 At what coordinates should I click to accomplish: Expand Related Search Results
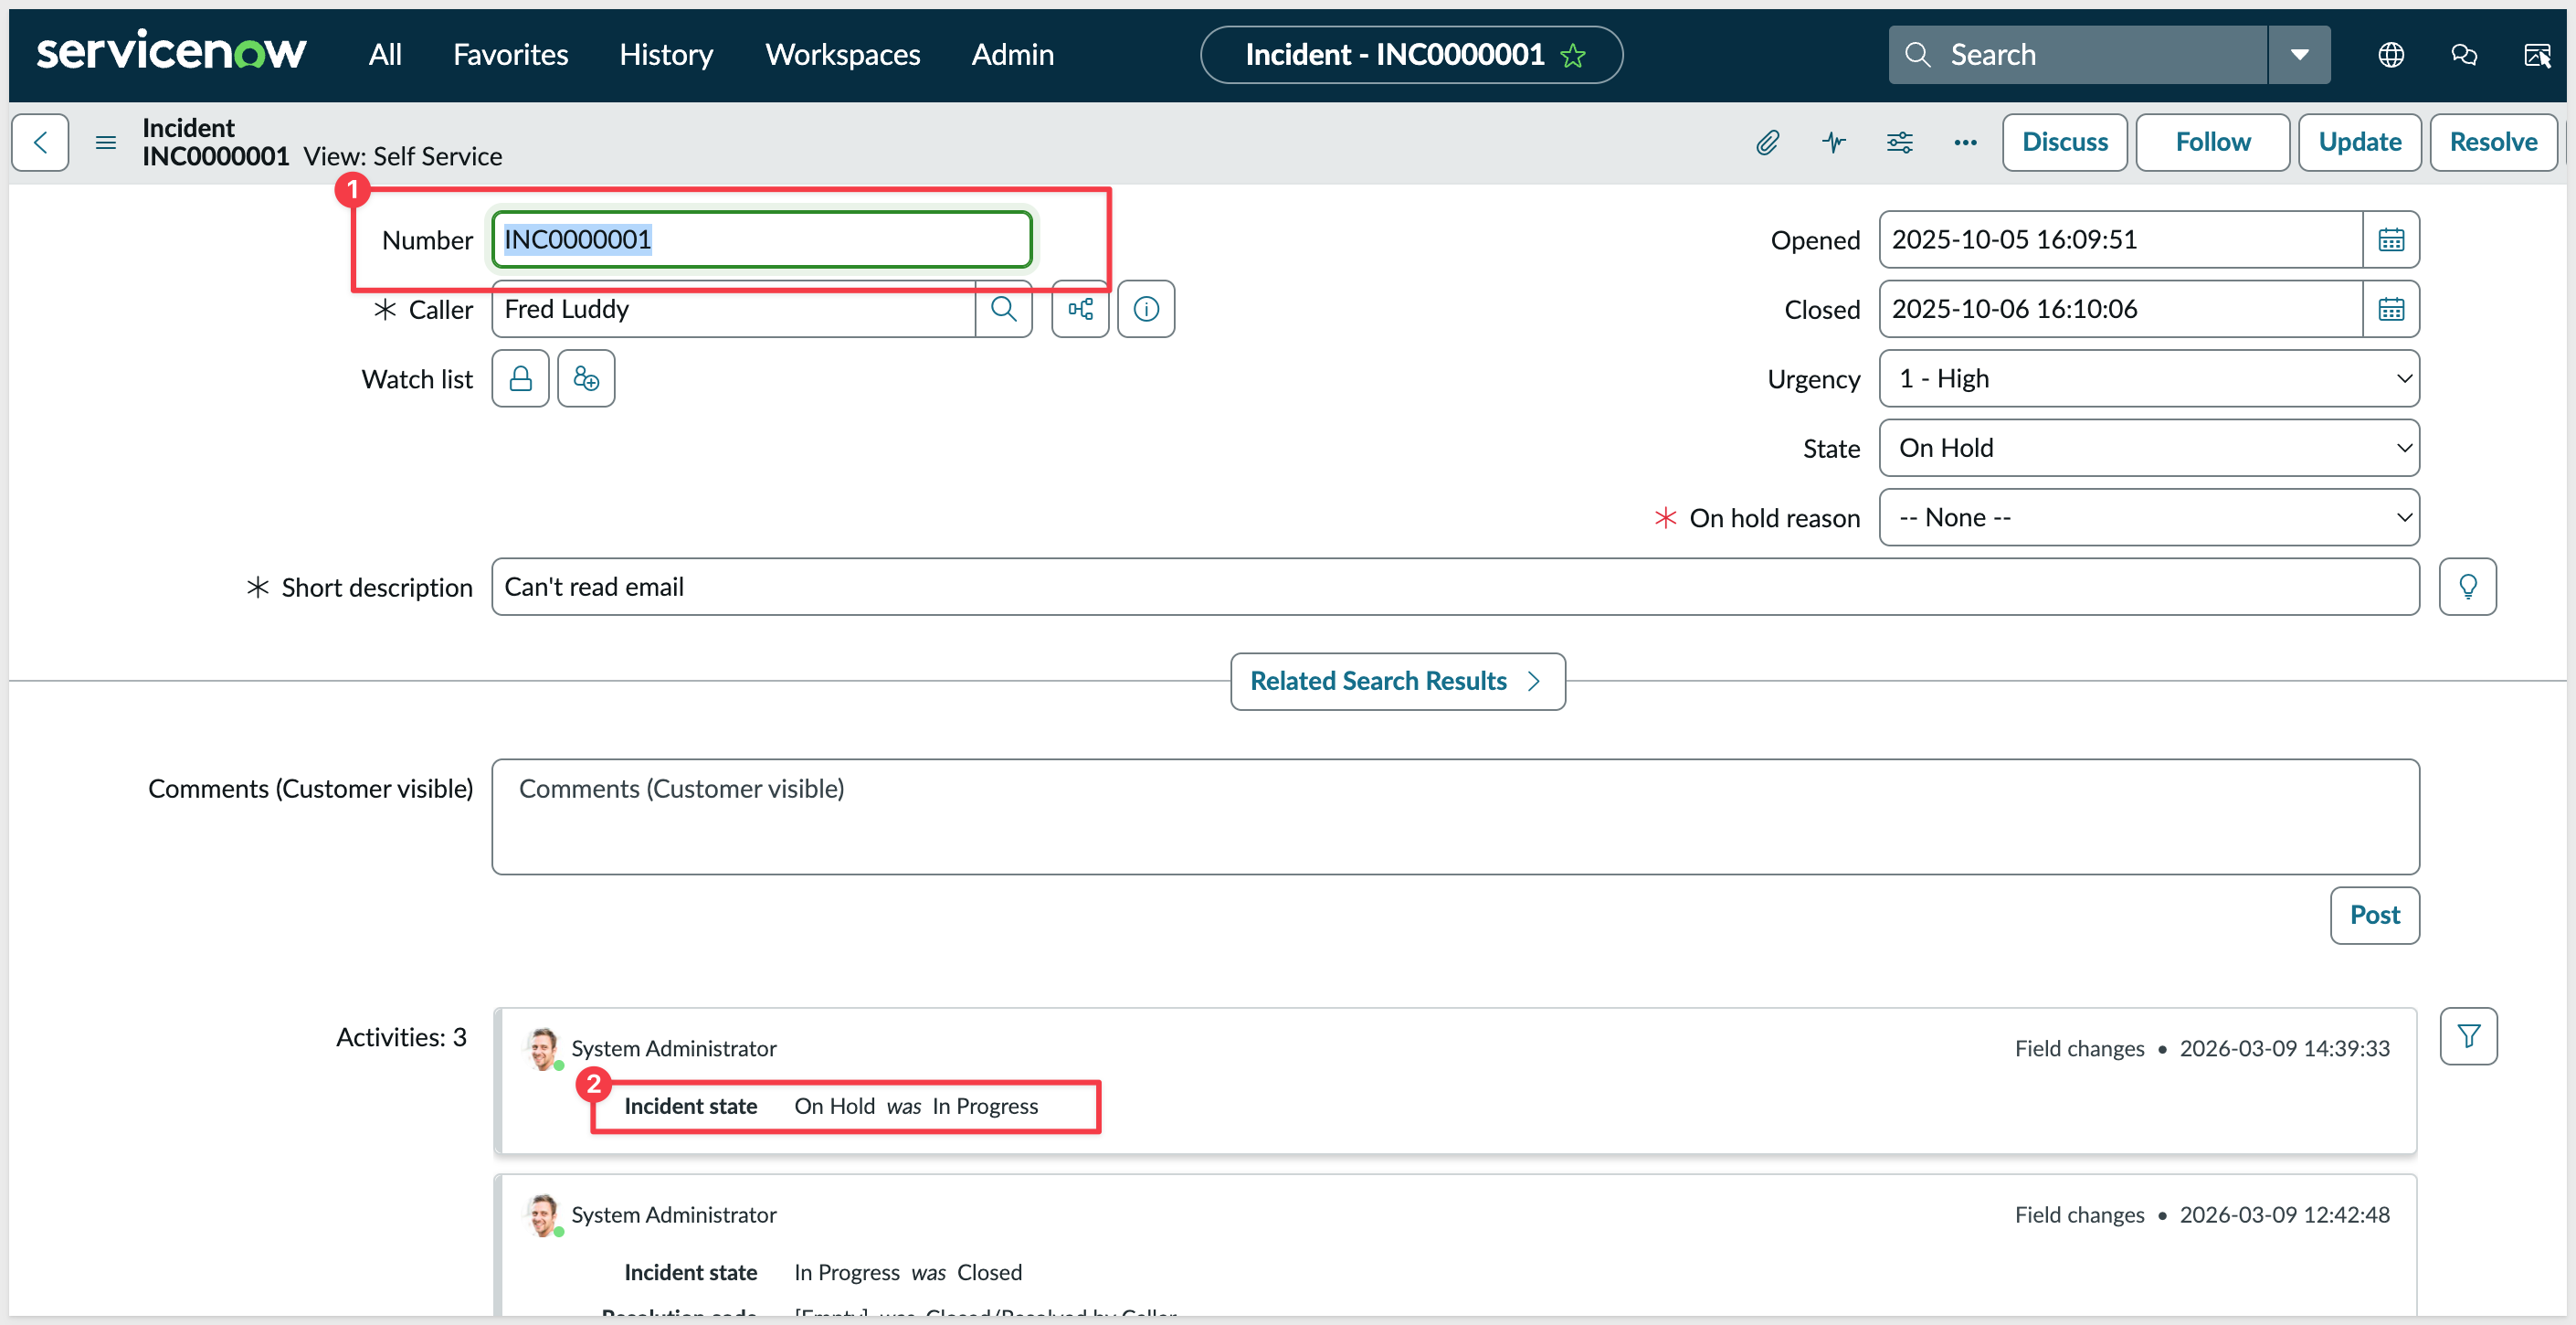pyautogui.click(x=1397, y=681)
